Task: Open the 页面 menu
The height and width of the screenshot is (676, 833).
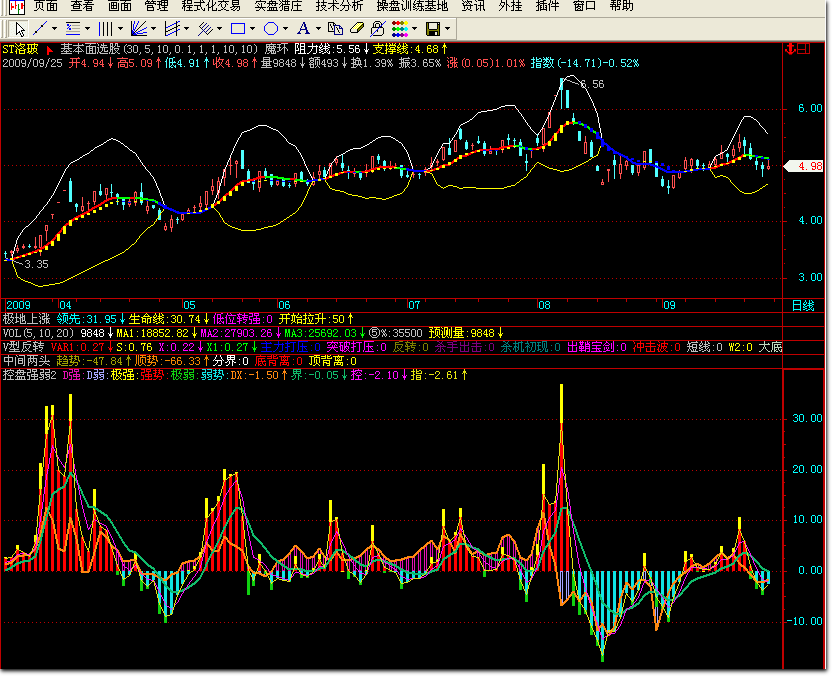Action: pyautogui.click(x=45, y=6)
